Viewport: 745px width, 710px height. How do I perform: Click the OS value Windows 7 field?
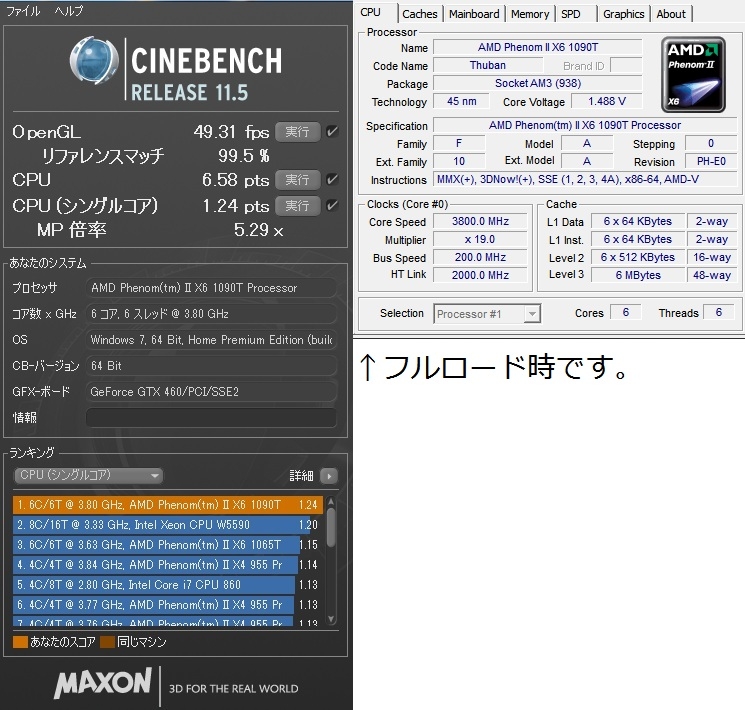coord(211,340)
